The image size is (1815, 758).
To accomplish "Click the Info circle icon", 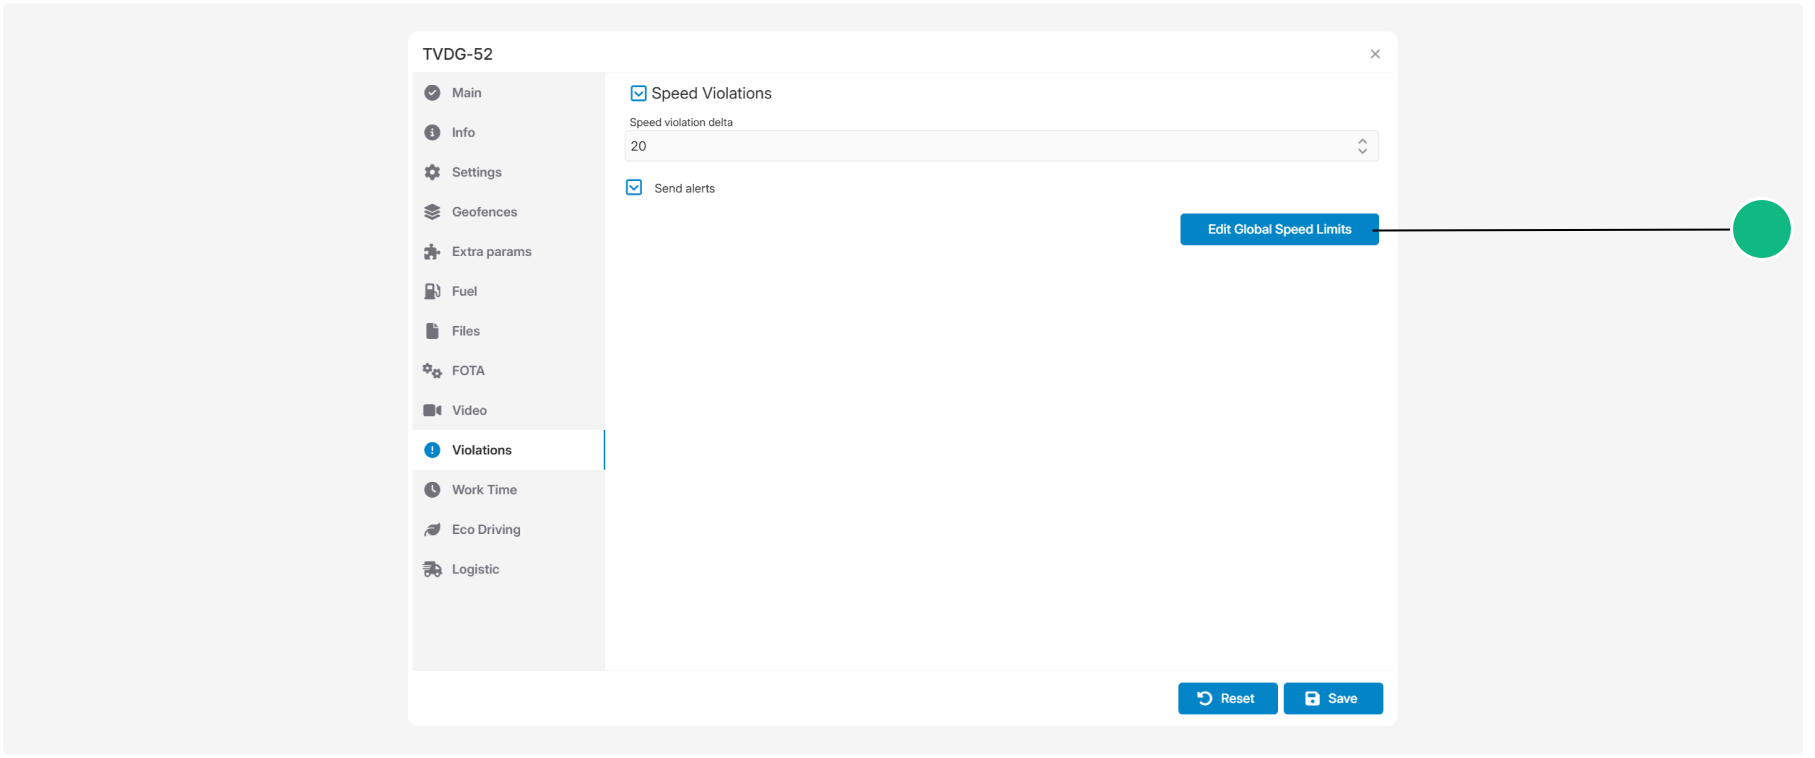I will [x=432, y=133].
